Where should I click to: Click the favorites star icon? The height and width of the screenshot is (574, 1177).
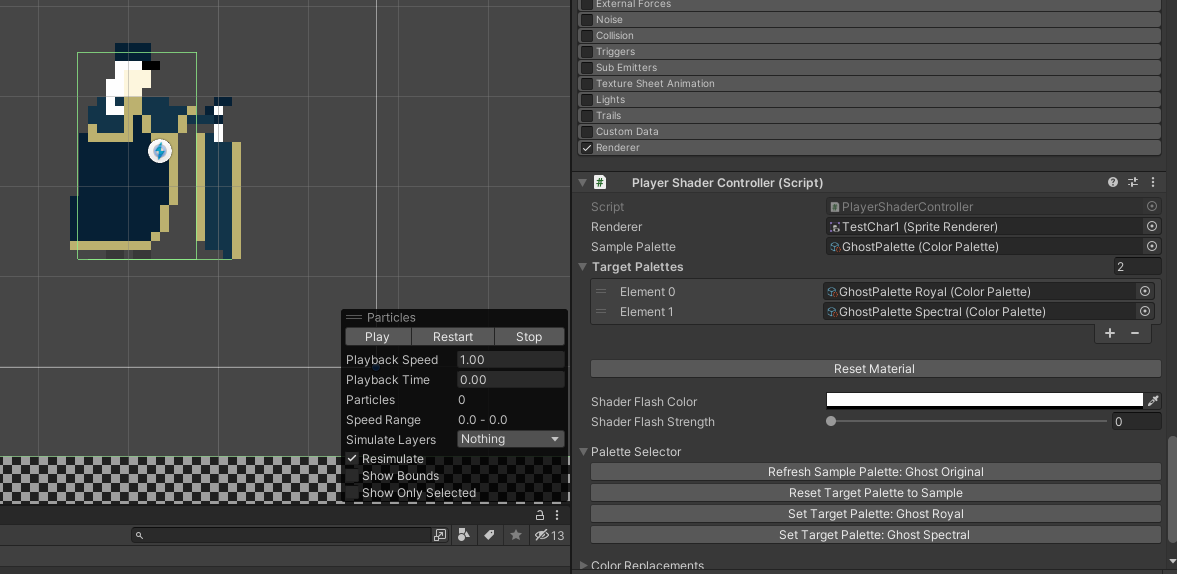[x=516, y=536]
